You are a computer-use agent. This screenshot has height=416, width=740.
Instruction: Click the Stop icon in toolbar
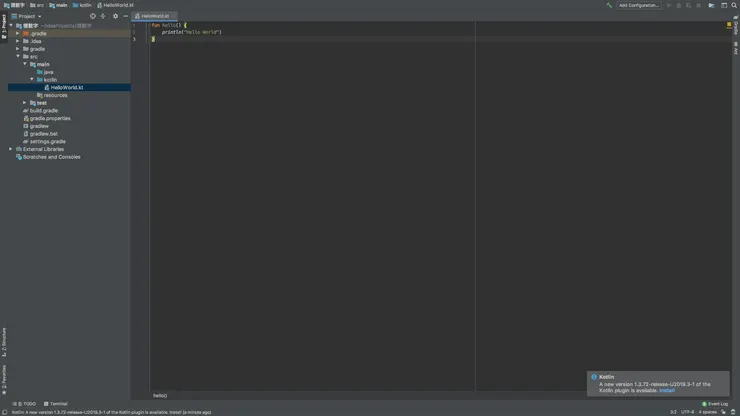[698, 5]
